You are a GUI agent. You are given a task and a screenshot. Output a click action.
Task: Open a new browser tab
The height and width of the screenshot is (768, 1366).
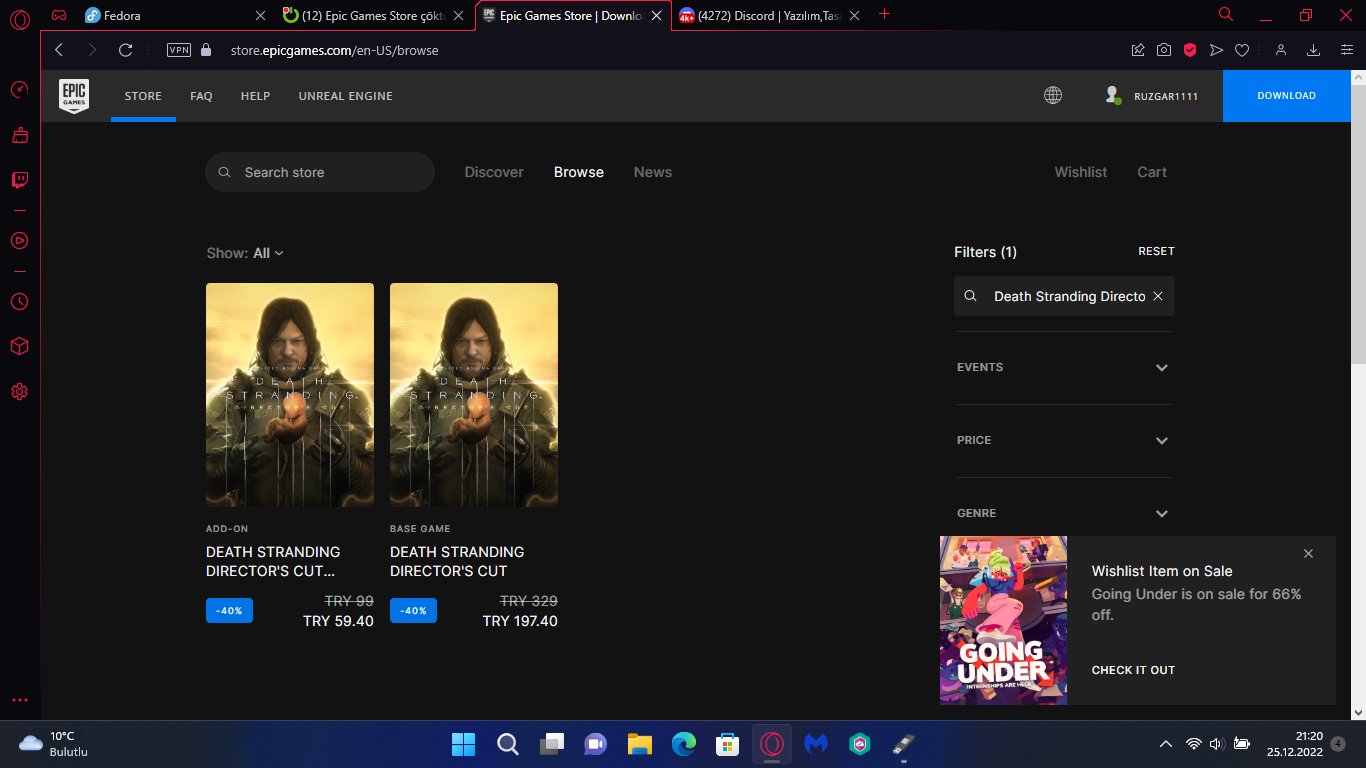[884, 15]
